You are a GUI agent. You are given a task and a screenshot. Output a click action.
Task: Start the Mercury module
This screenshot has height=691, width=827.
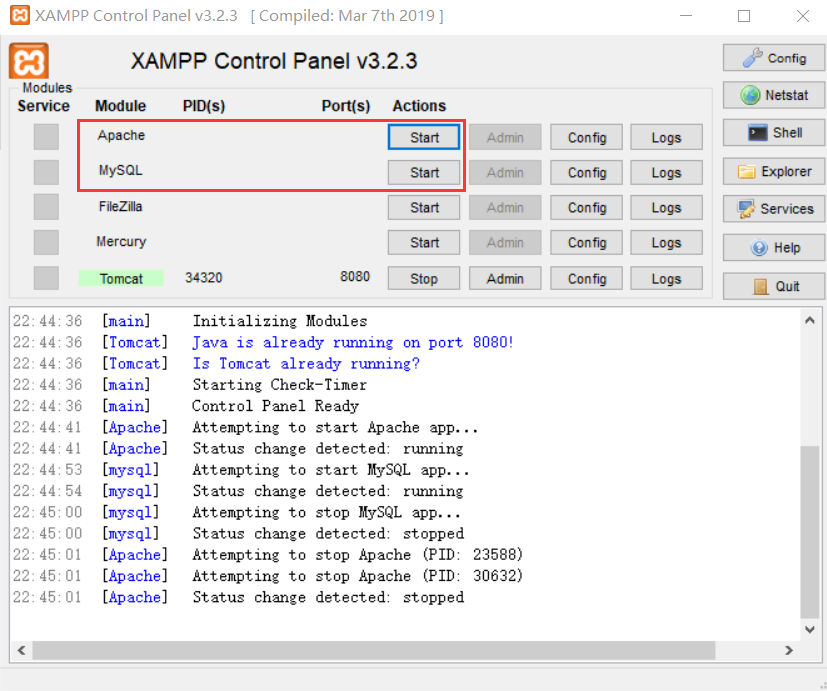pyautogui.click(x=423, y=242)
